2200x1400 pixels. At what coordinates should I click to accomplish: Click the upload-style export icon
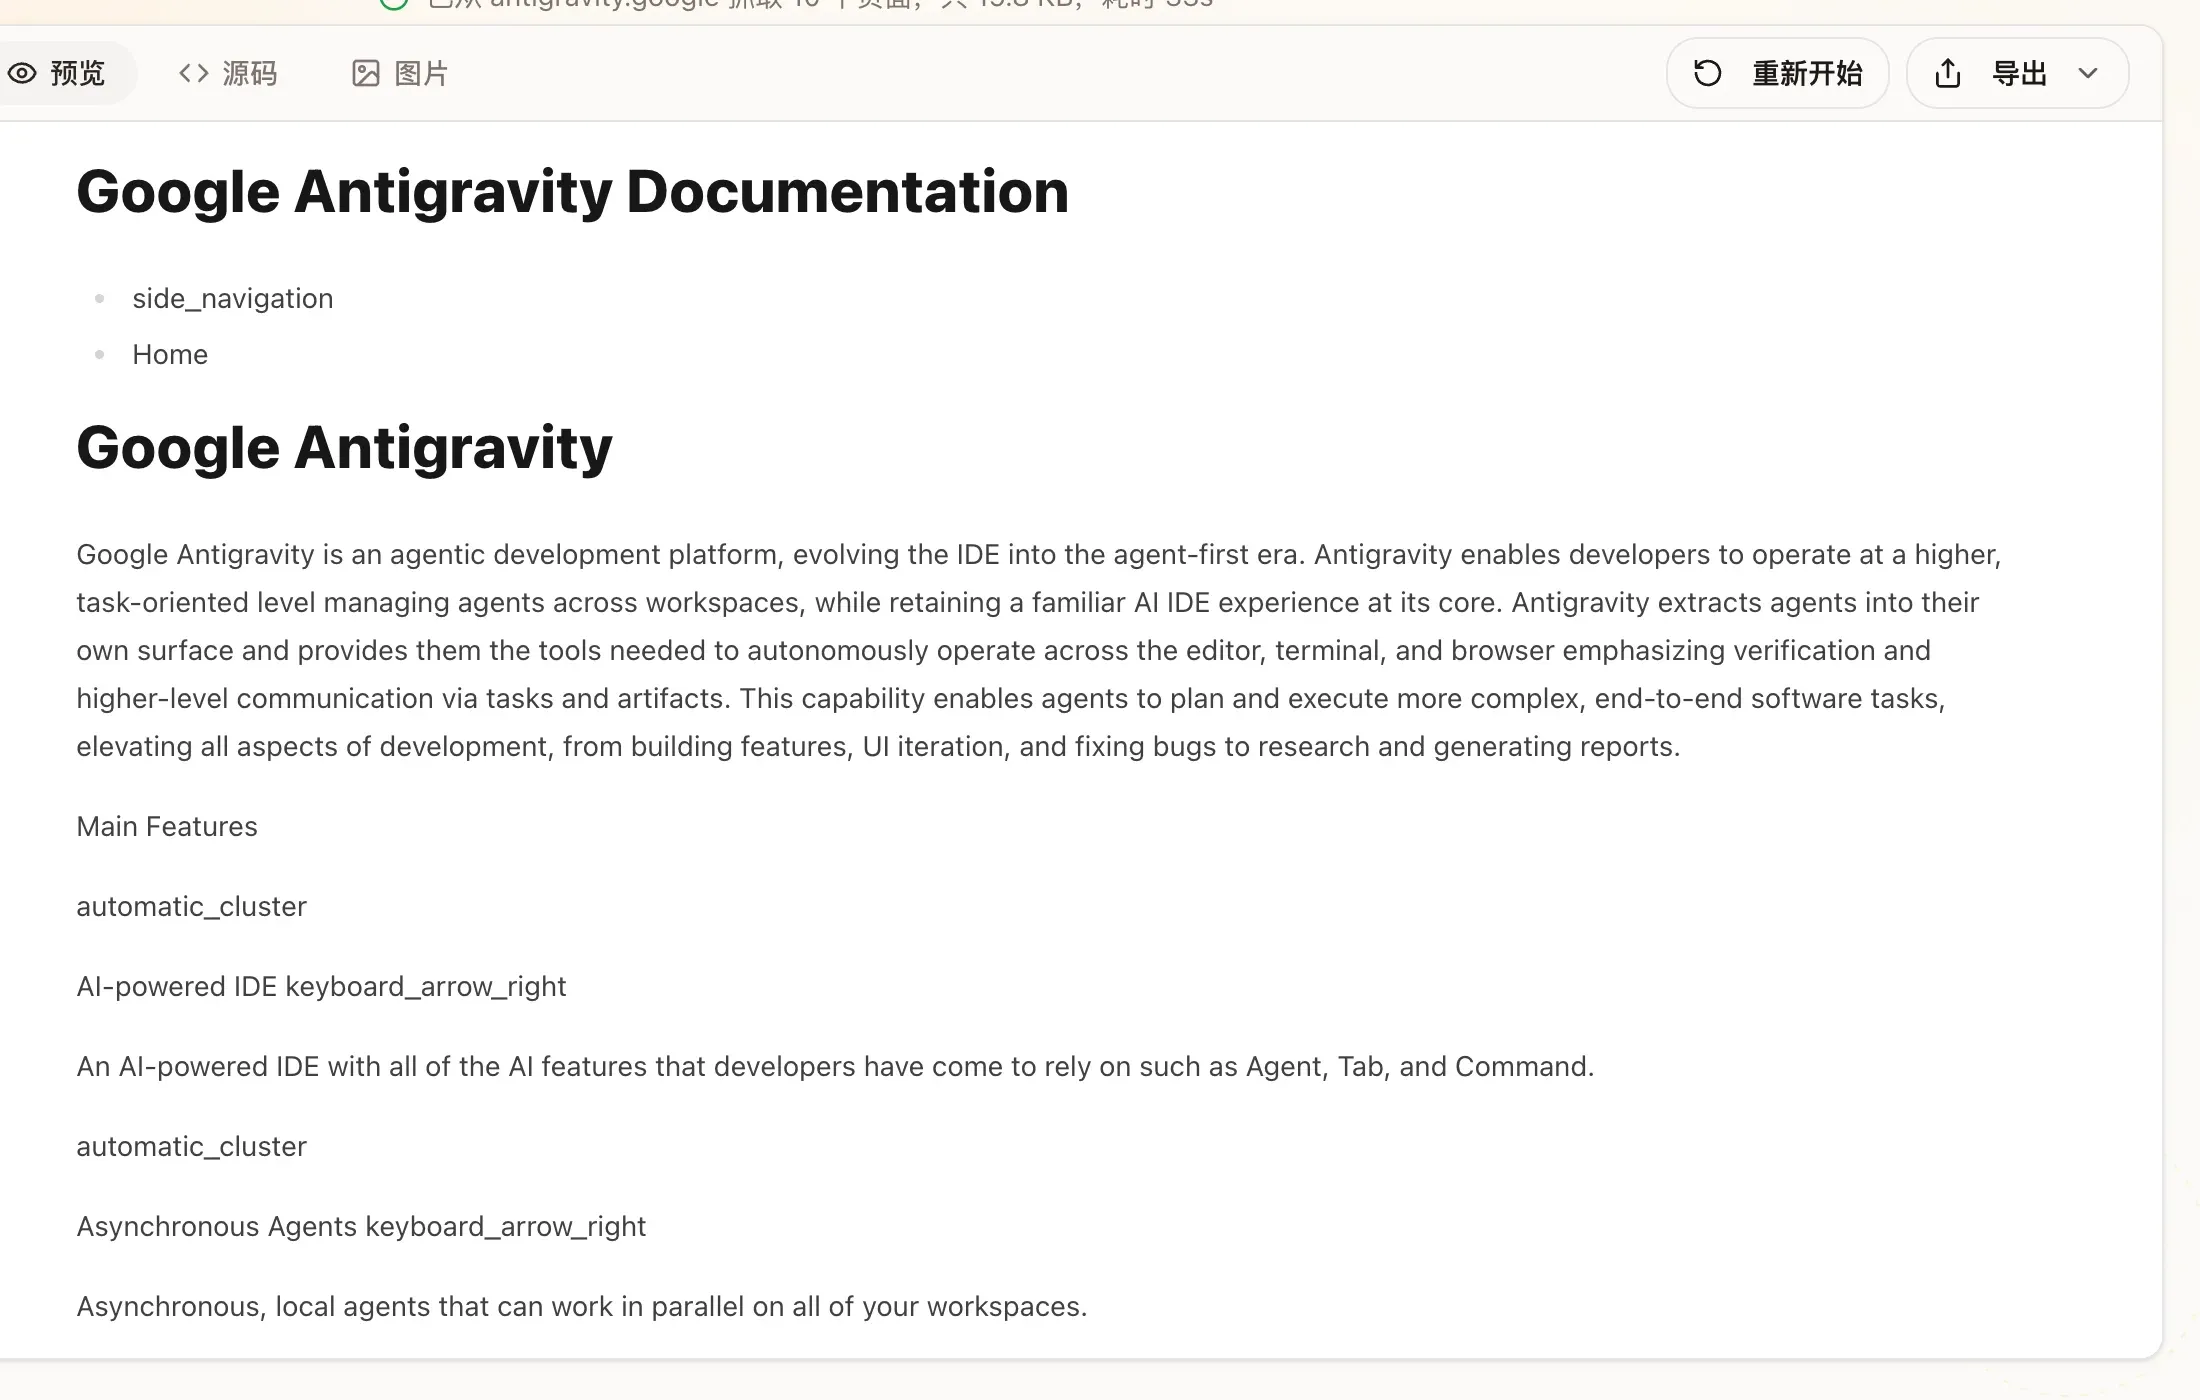tap(1946, 73)
